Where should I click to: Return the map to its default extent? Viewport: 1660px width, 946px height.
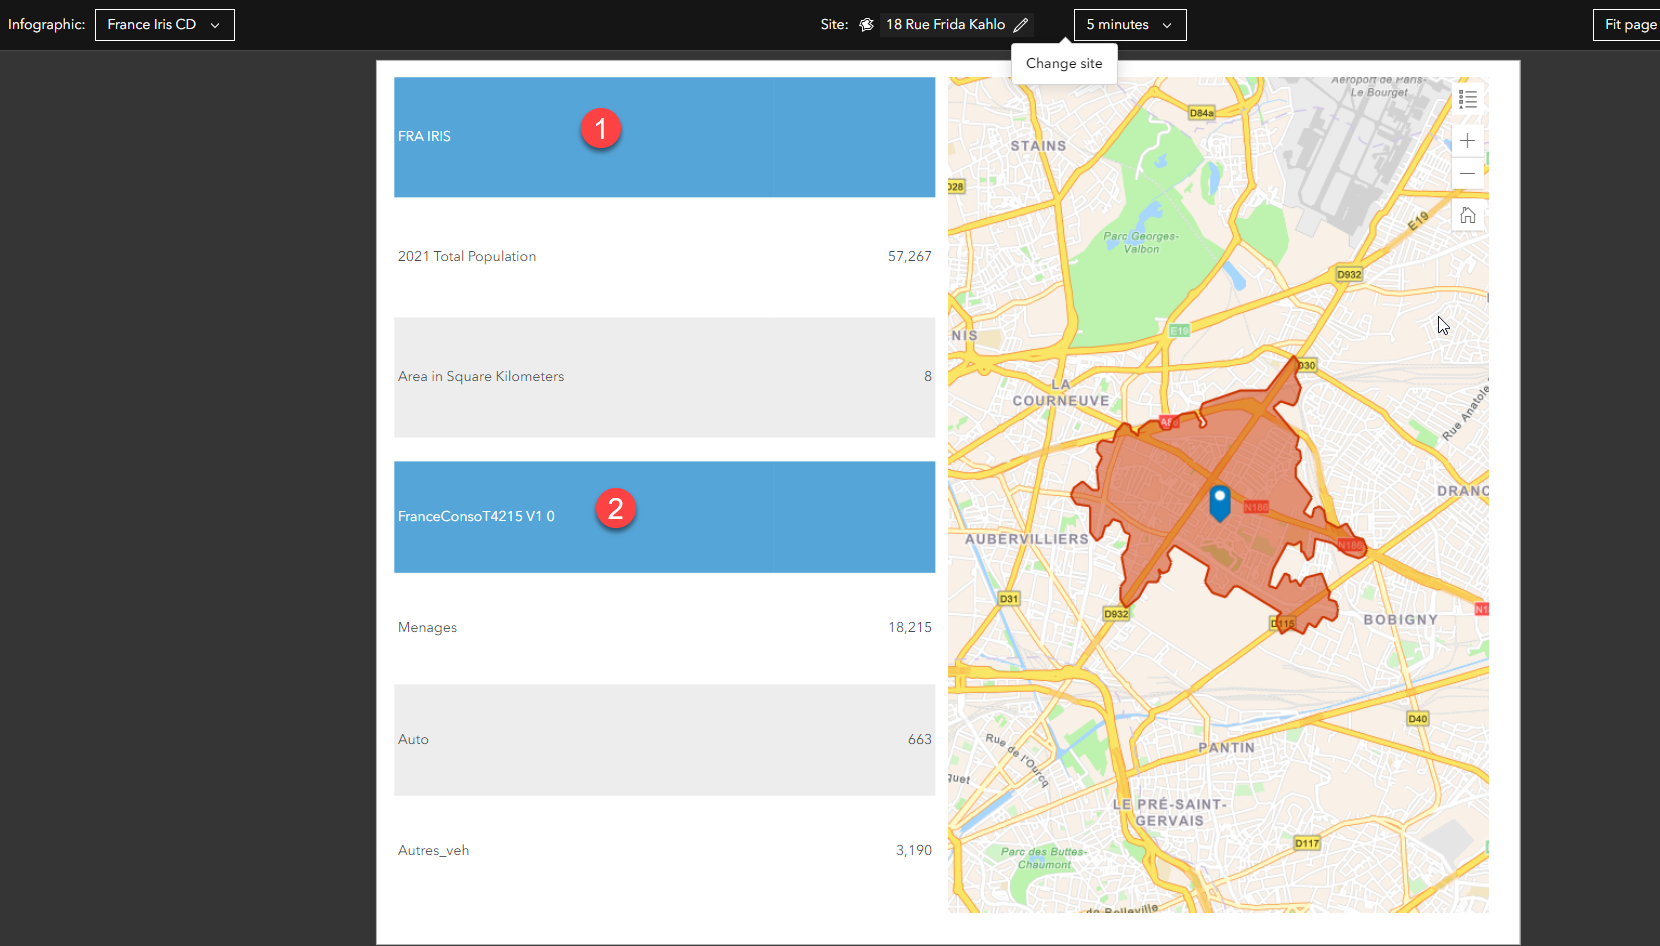(1468, 214)
